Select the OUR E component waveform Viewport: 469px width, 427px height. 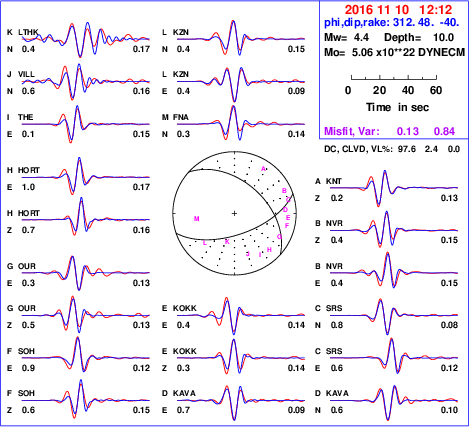tap(86, 273)
